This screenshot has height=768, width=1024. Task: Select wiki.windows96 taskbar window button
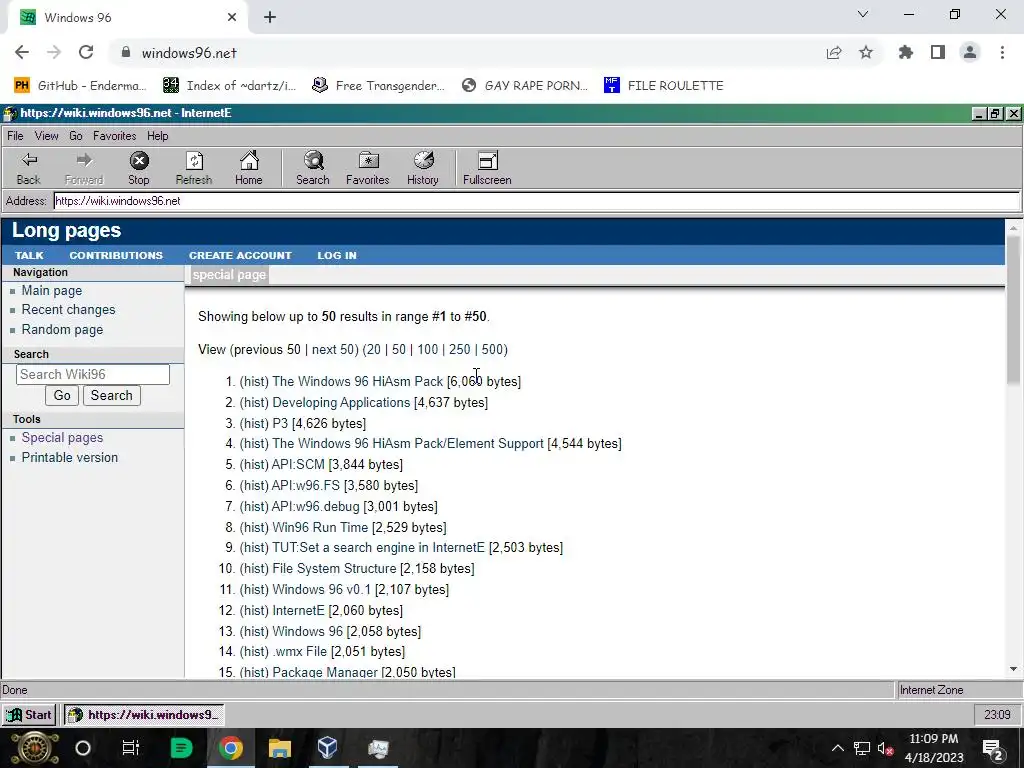pyautogui.click(x=144, y=714)
